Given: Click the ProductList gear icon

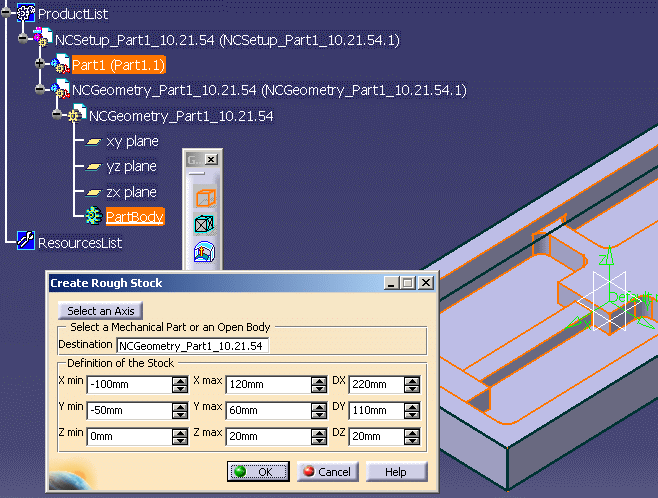Looking at the screenshot, I should tap(24, 14).
